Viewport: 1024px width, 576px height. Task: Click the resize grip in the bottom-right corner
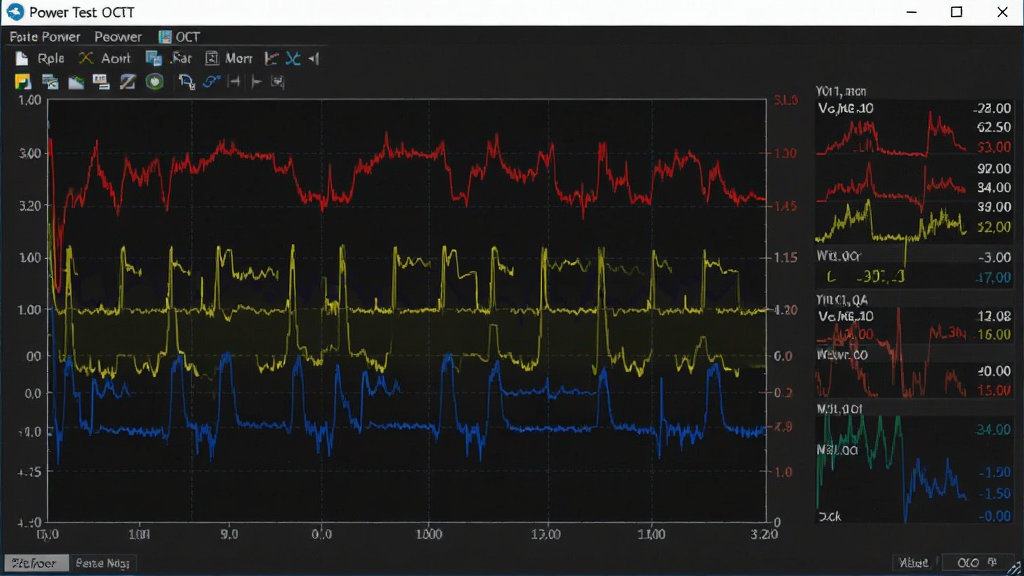1014,568
